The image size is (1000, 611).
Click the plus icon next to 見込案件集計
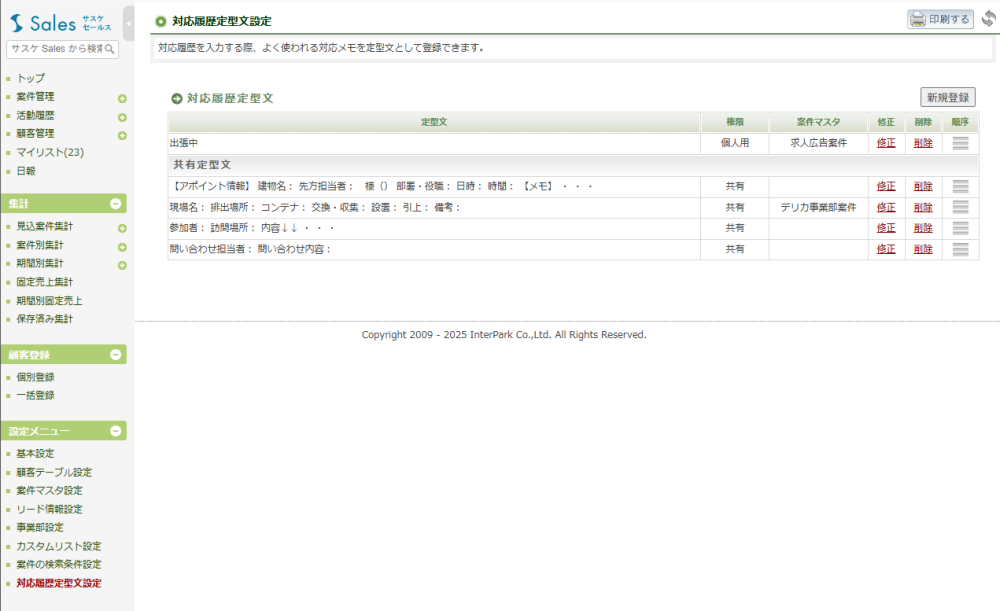click(122, 228)
